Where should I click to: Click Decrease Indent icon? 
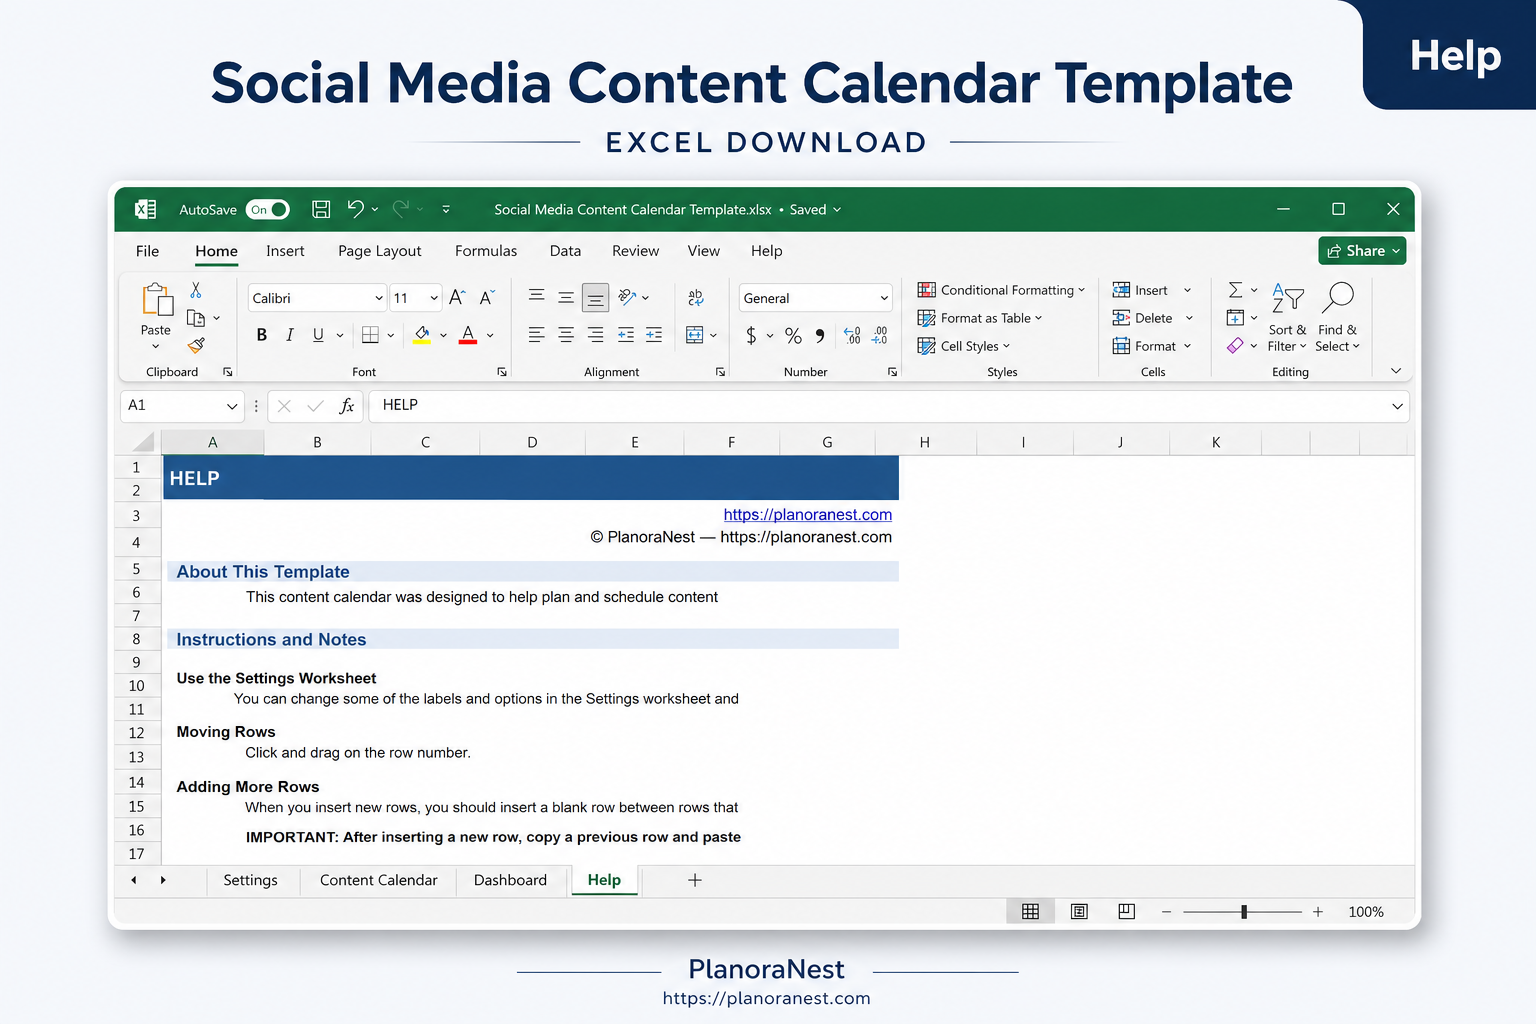pos(626,335)
